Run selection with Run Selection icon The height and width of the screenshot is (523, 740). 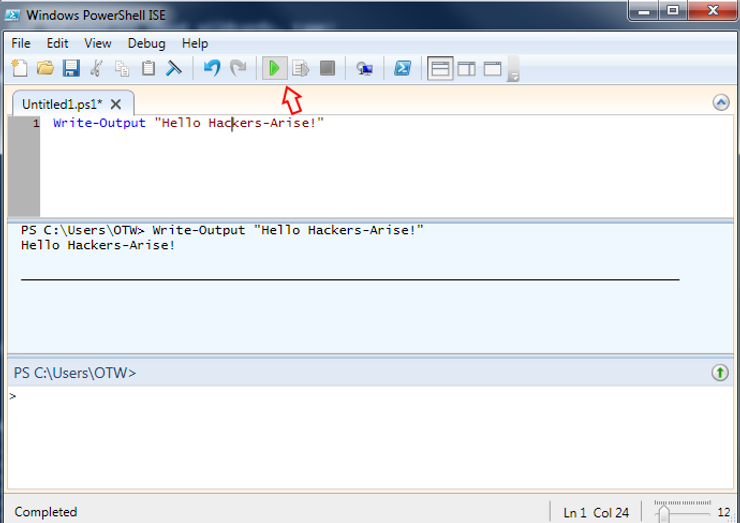(x=301, y=68)
